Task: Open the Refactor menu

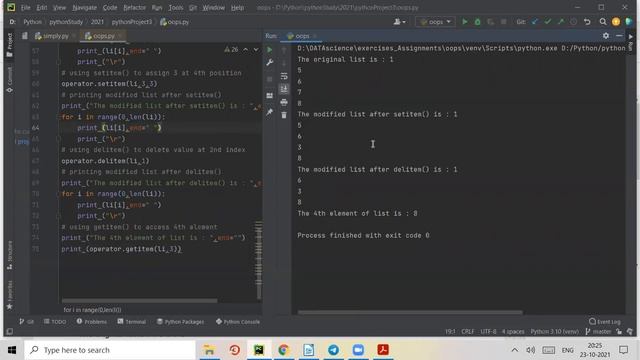Action: tap(134, 7)
